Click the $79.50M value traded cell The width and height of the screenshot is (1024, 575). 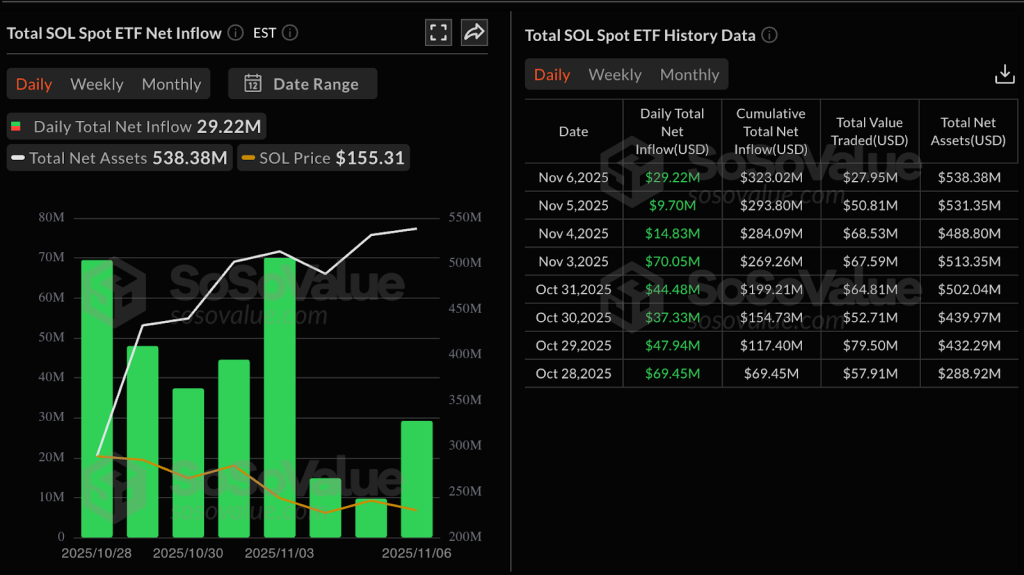[870, 346]
